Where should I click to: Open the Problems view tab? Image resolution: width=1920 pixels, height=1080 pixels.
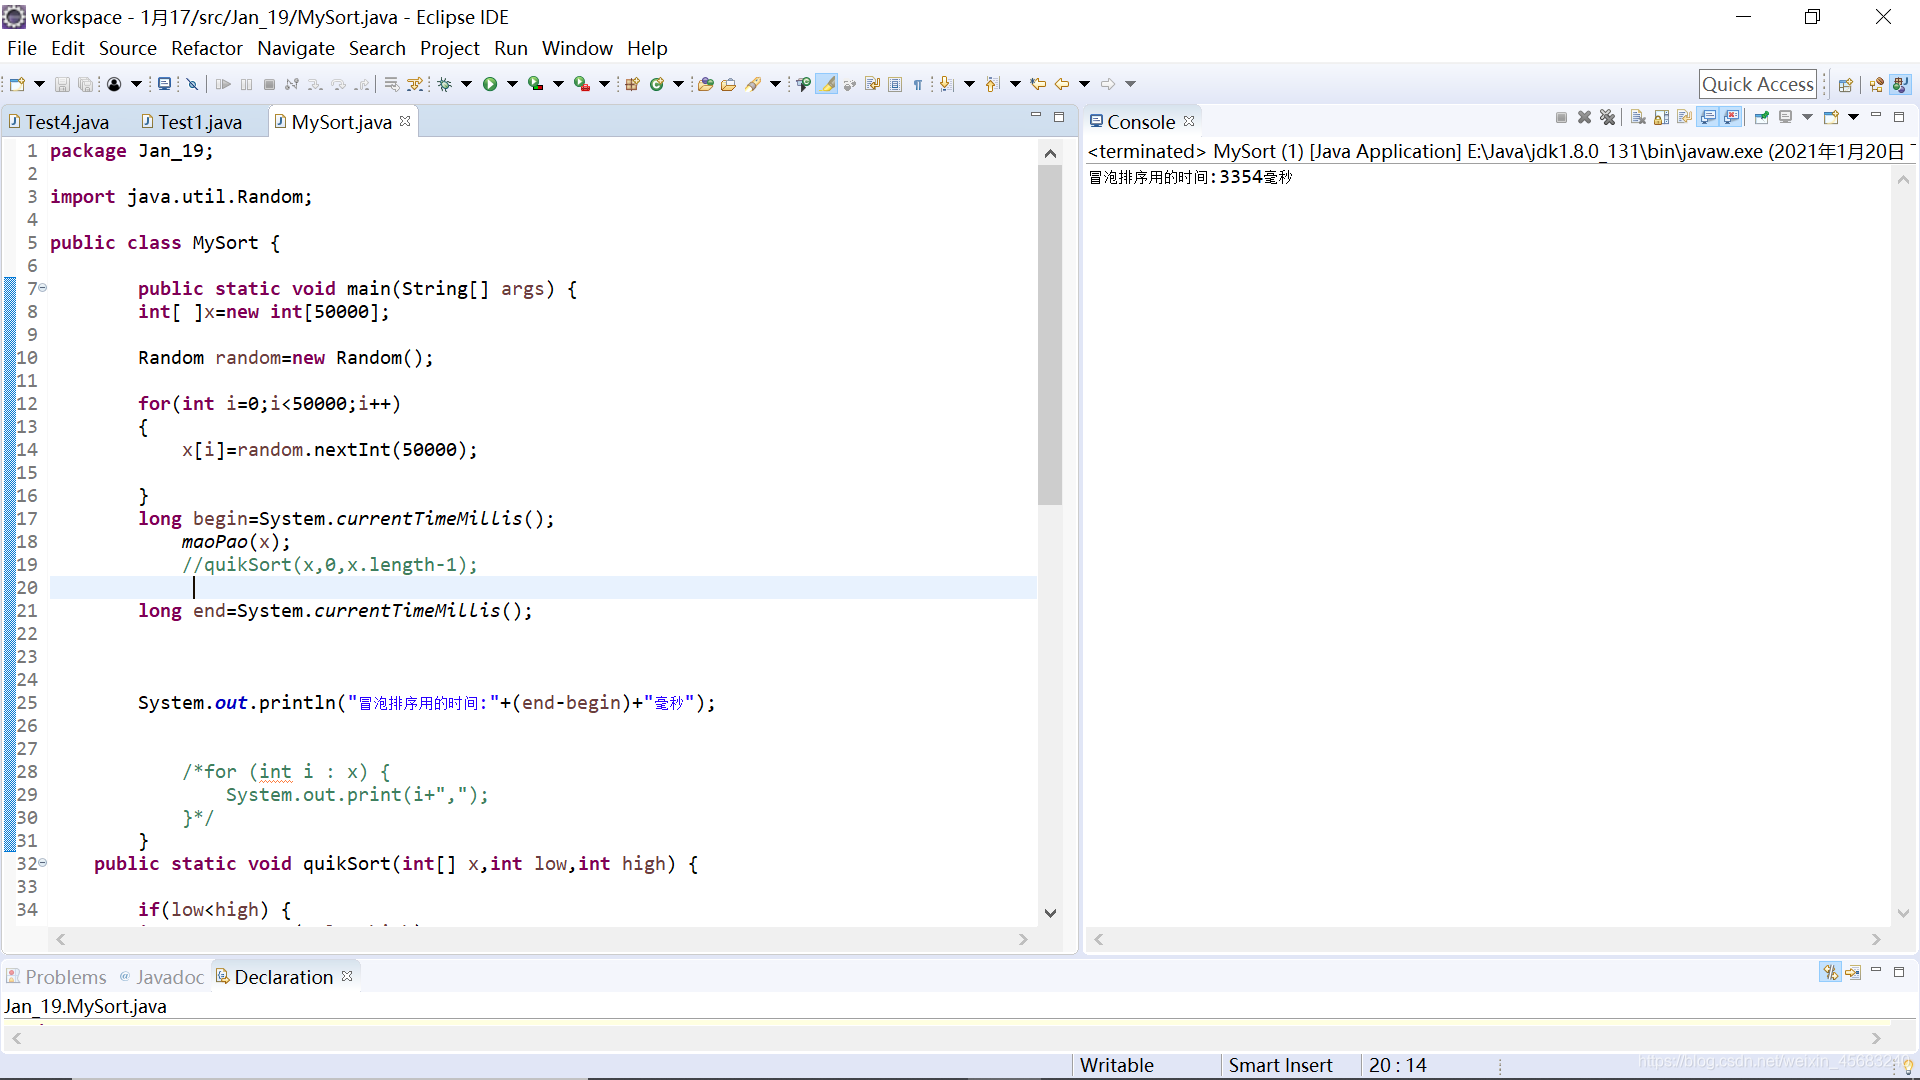(x=65, y=977)
